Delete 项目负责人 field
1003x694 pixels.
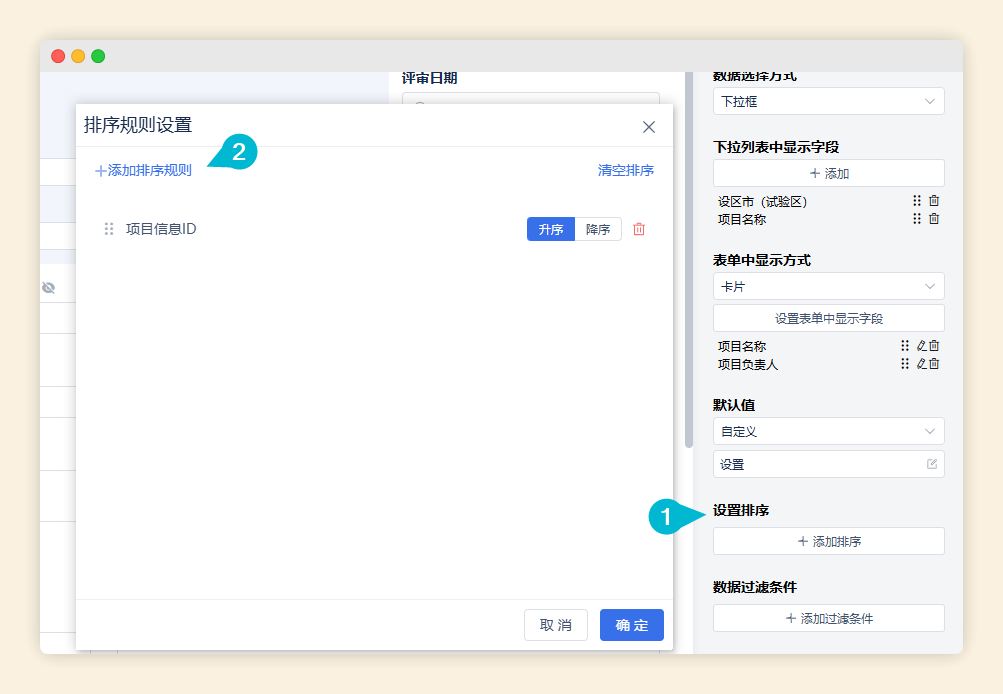point(934,363)
